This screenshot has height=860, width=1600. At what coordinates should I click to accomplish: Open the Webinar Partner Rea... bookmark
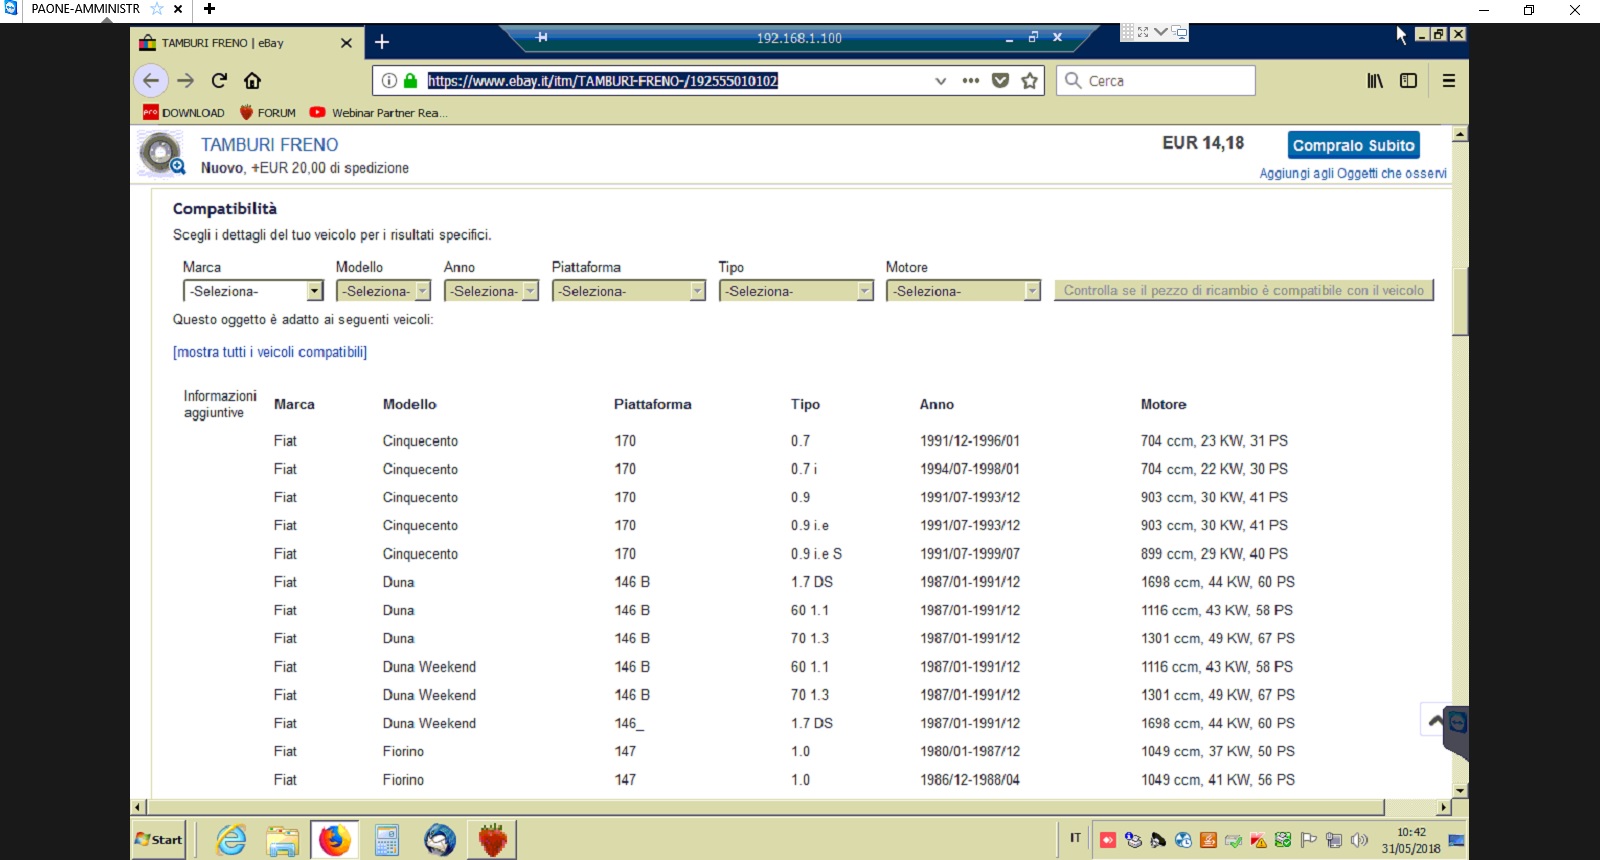coord(379,113)
